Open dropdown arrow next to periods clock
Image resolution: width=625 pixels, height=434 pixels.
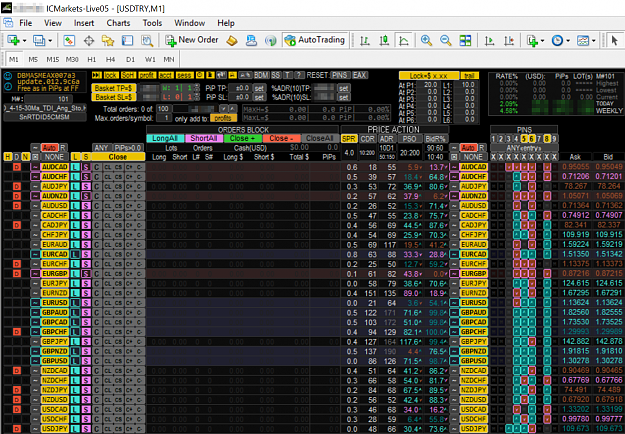tap(568, 40)
